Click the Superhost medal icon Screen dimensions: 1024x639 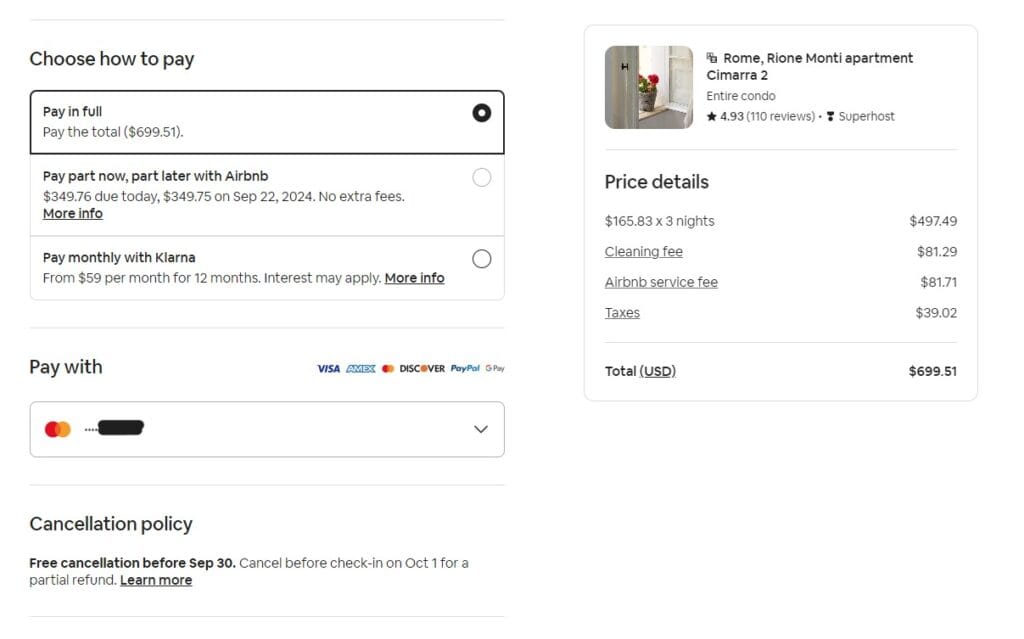point(831,115)
